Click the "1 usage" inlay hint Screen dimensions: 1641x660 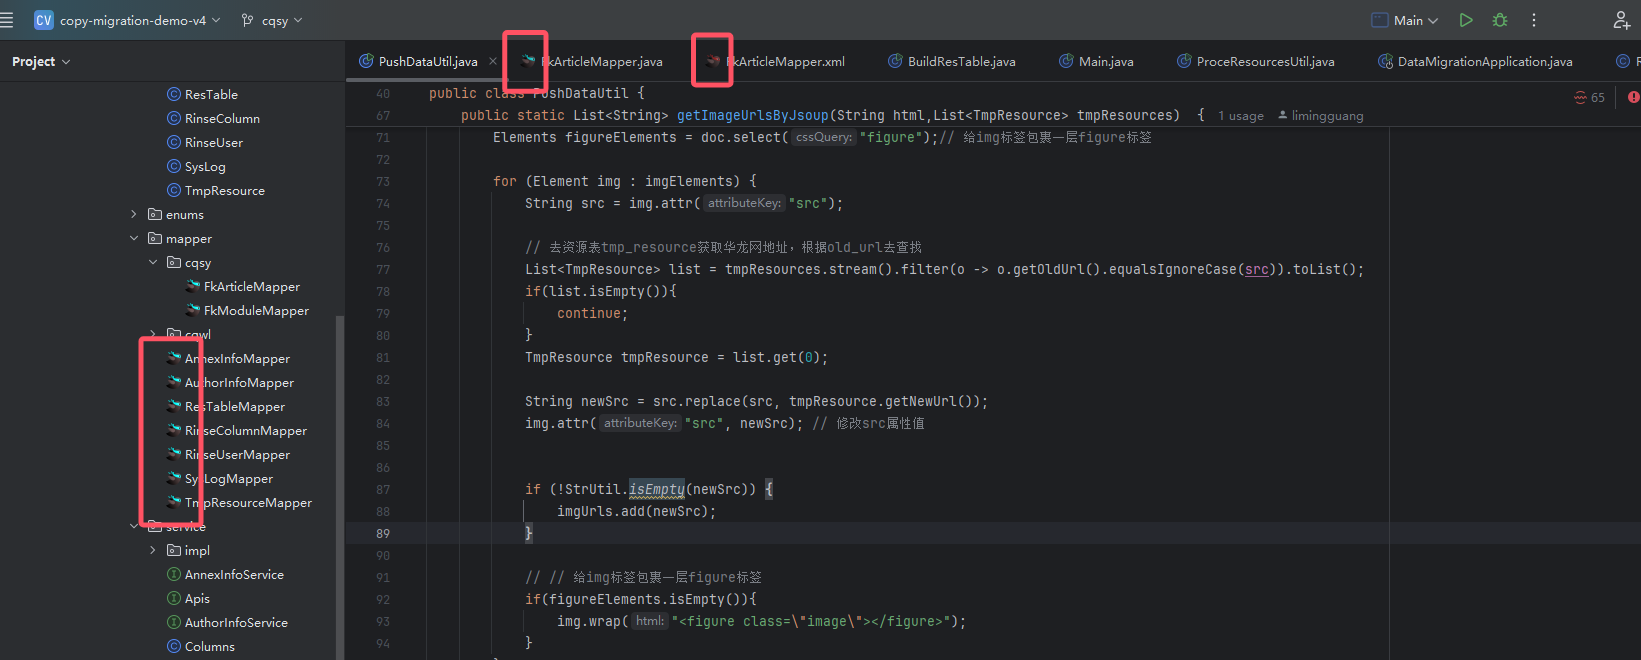click(x=1240, y=116)
